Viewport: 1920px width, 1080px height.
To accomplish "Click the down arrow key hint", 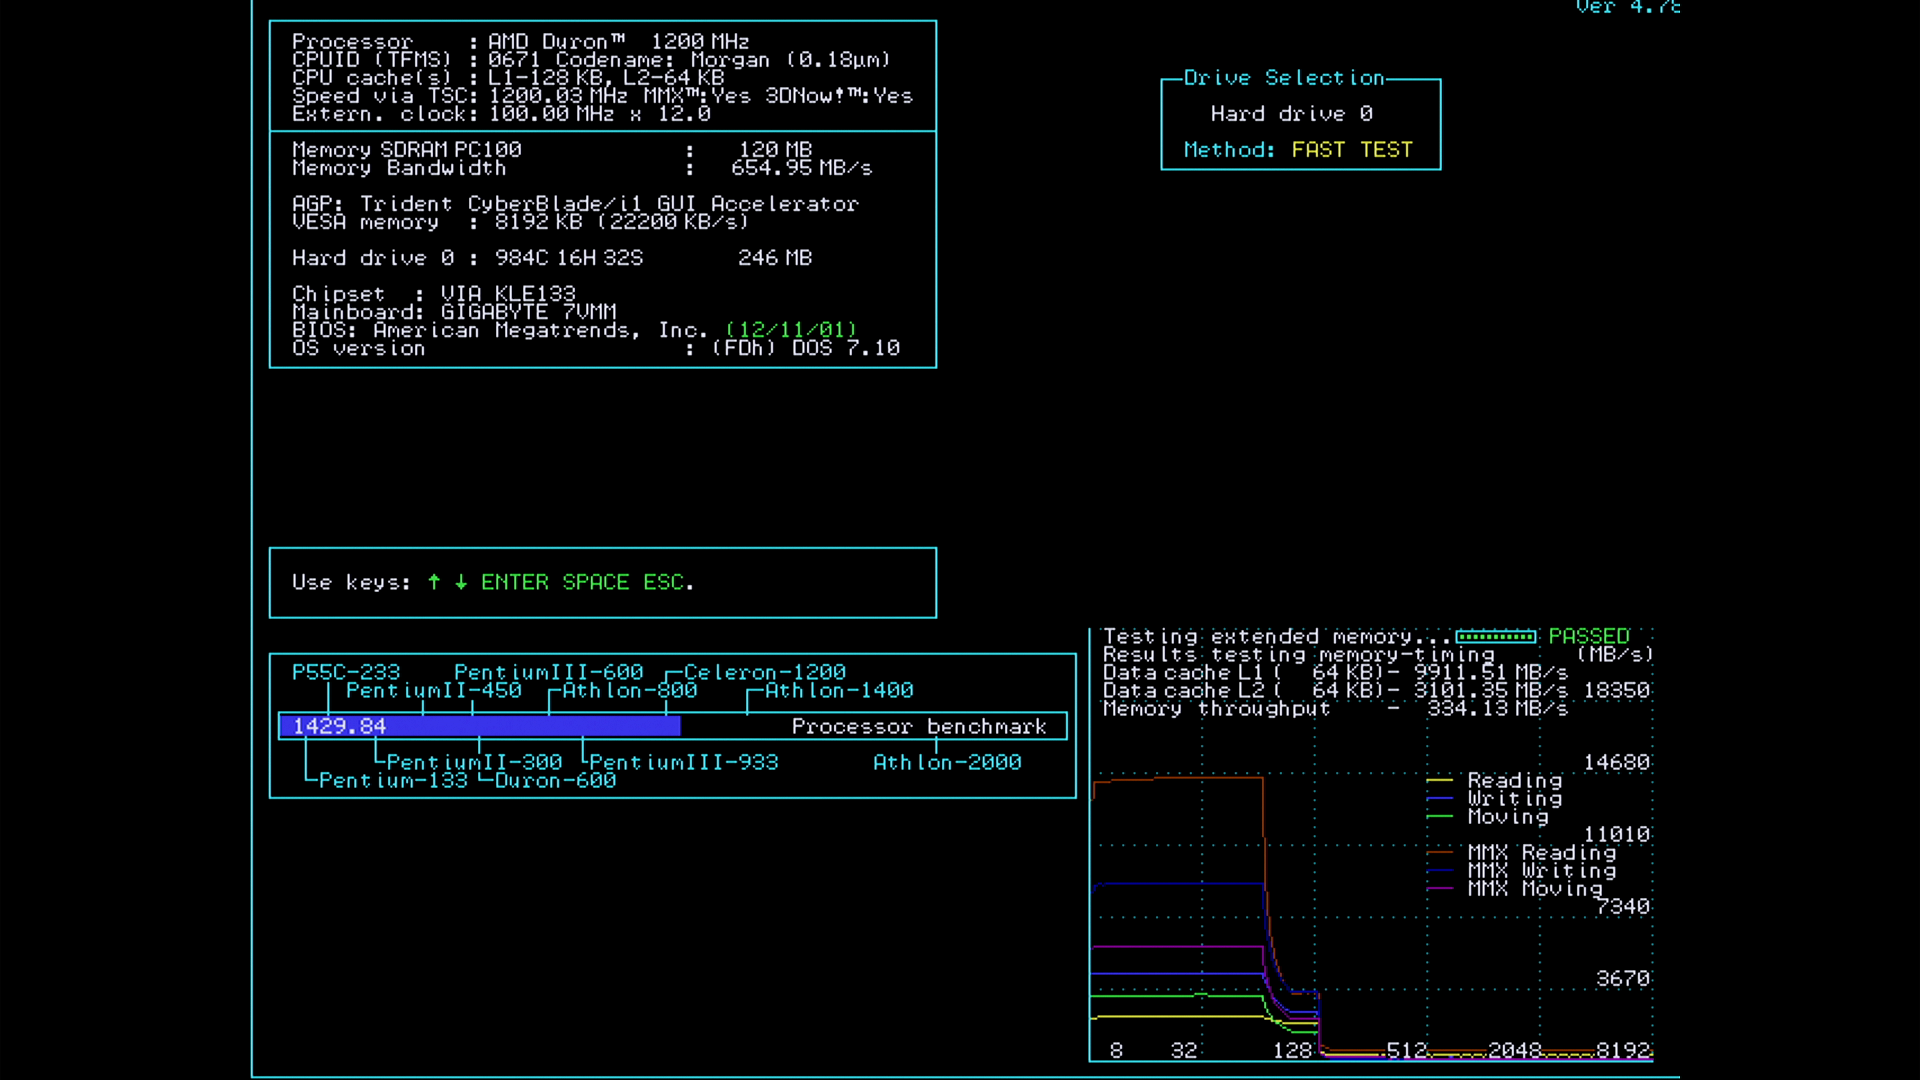I will pyautogui.click(x=461, y=582).
